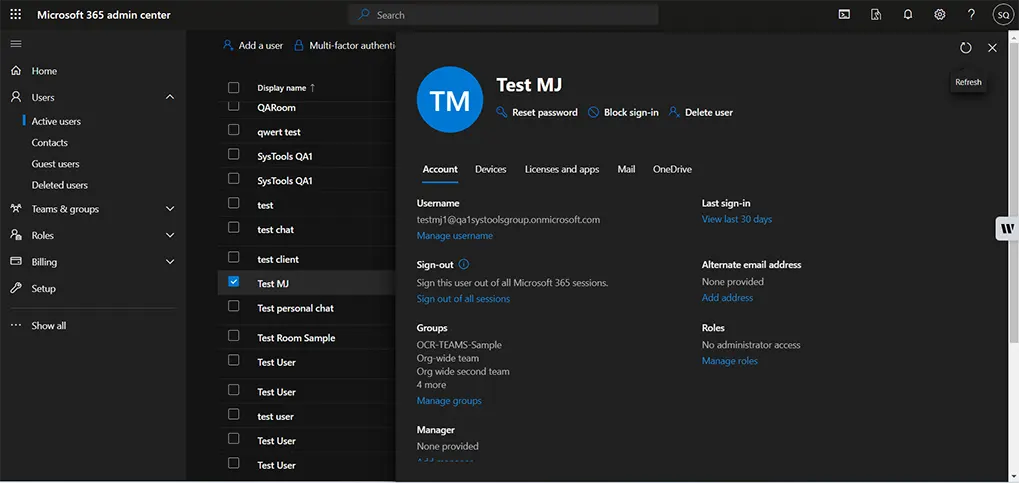Open the SQ account avatar
Viewport: 1019px width, 483px height.
pos(1003,14)
